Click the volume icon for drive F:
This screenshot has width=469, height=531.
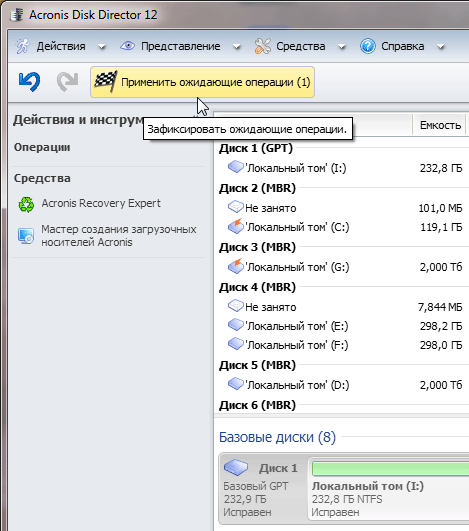pos(236,344)
